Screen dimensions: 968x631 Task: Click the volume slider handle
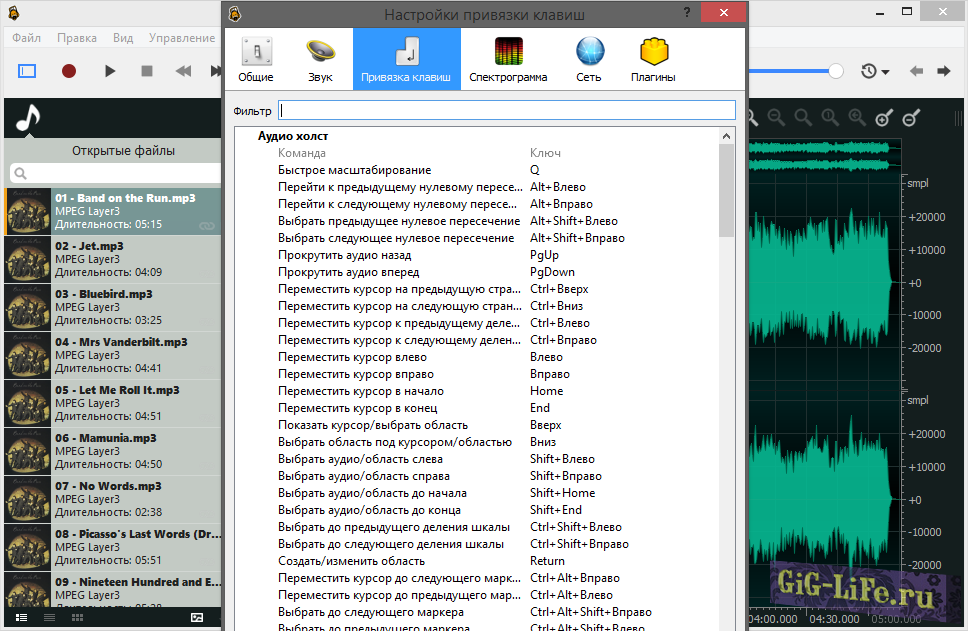point(836,71)
